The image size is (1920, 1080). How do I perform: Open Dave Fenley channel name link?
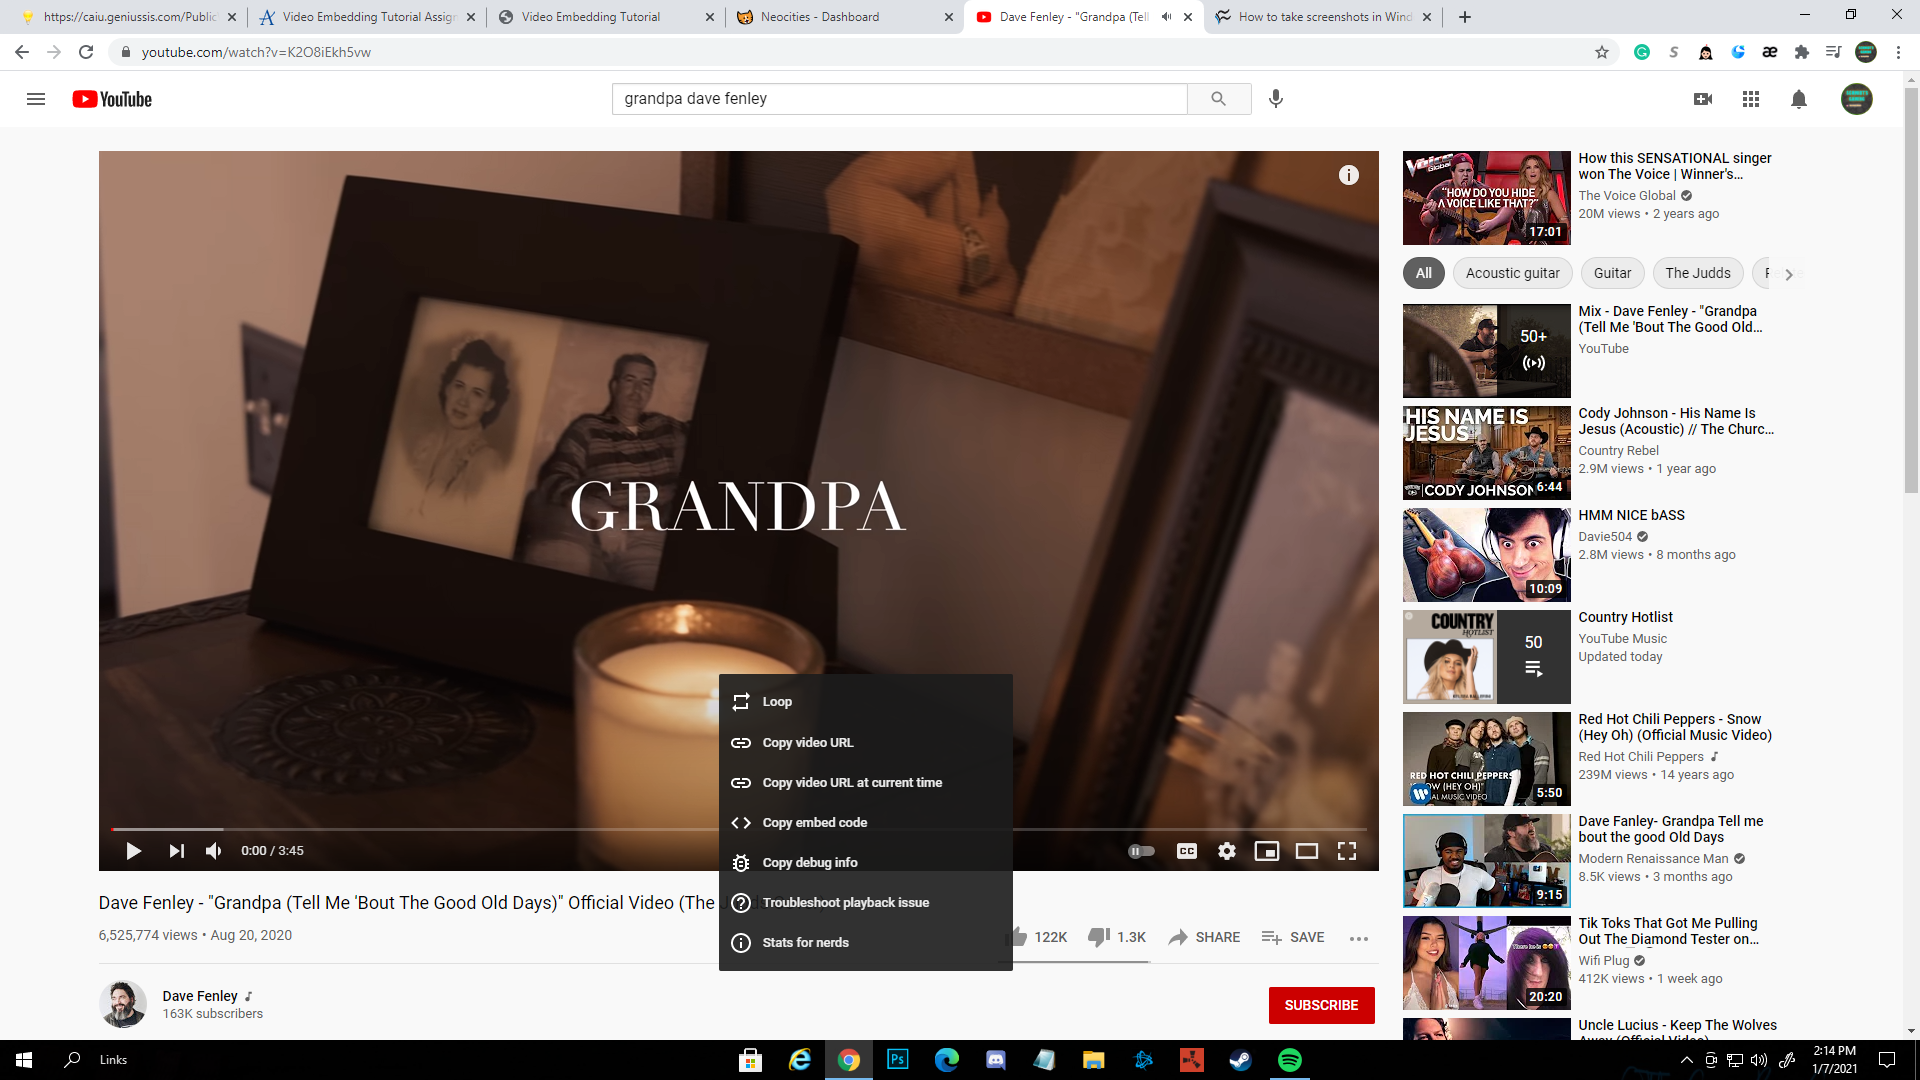200,996
